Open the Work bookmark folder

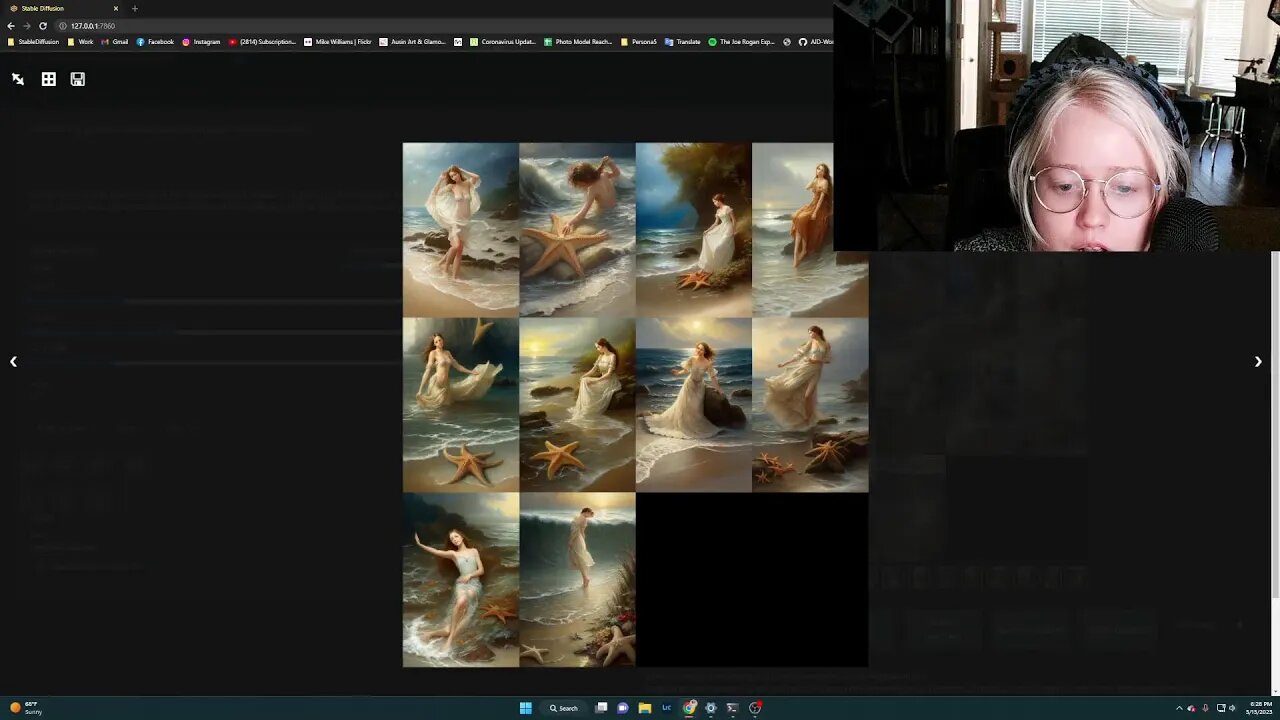[x=80, y=42]
